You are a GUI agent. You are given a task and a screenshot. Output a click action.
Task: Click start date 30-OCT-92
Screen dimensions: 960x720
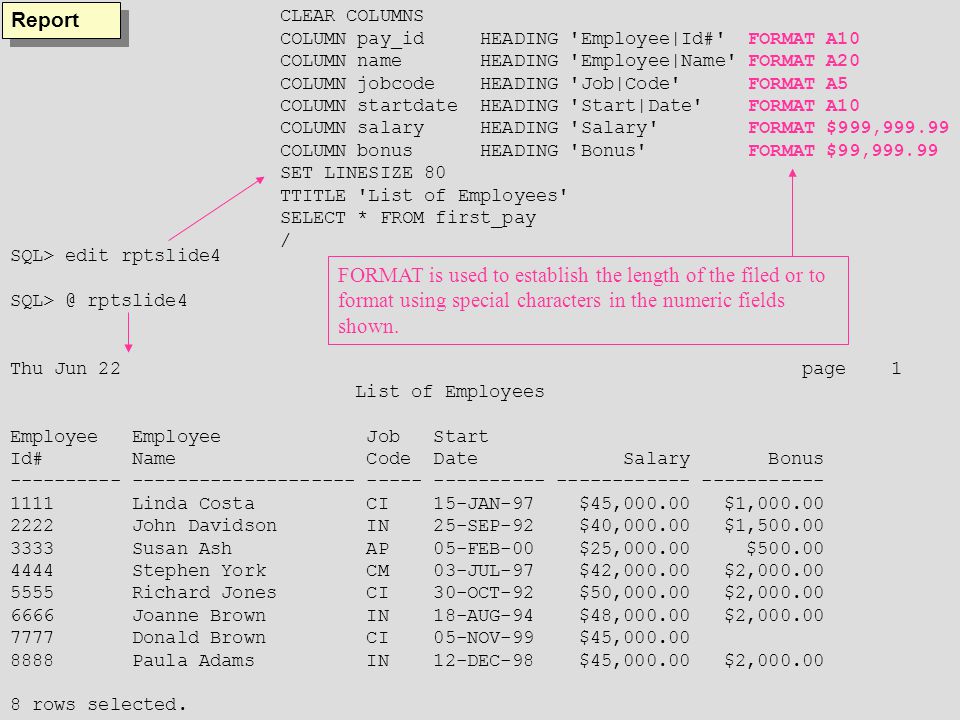483,593
